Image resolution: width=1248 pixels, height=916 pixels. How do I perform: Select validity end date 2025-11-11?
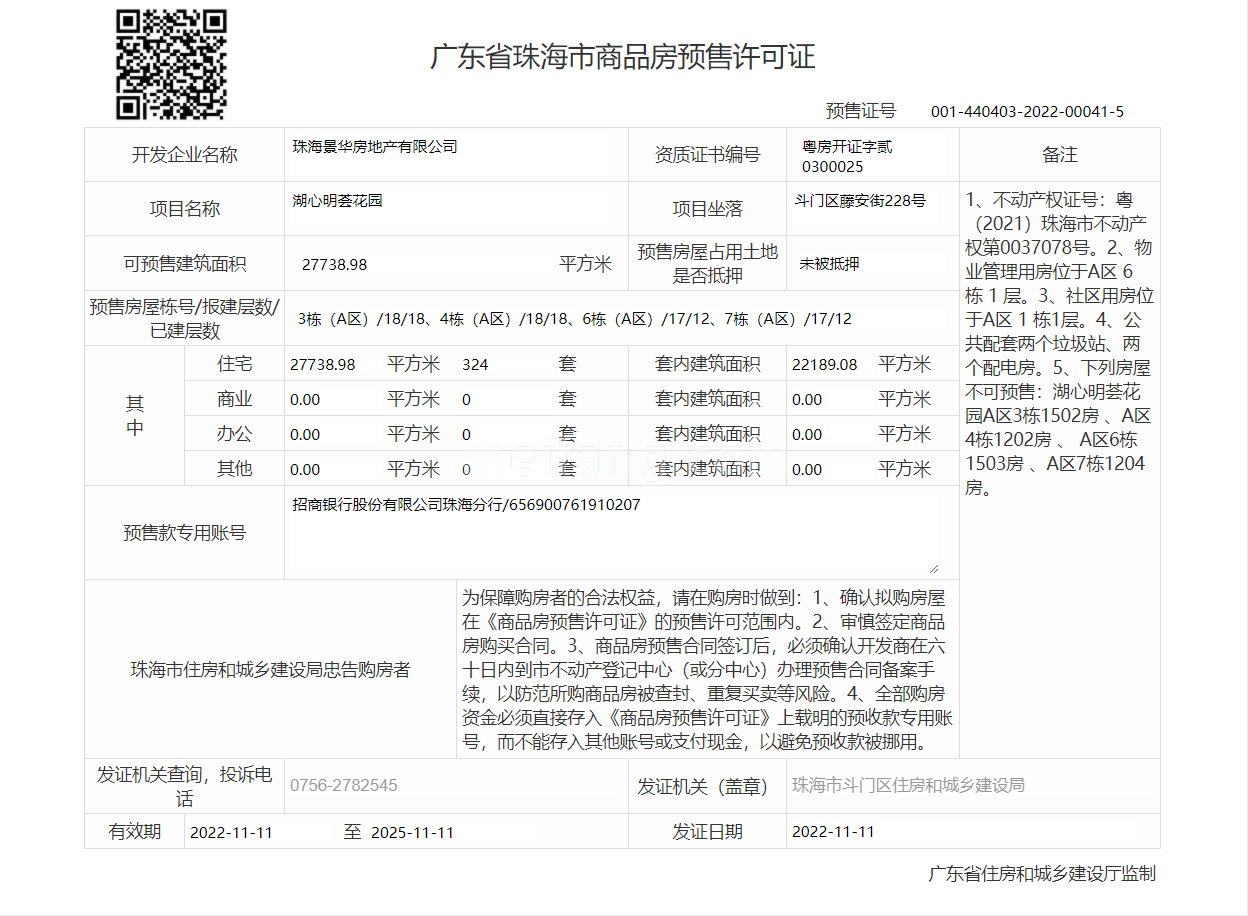point(412,832)
